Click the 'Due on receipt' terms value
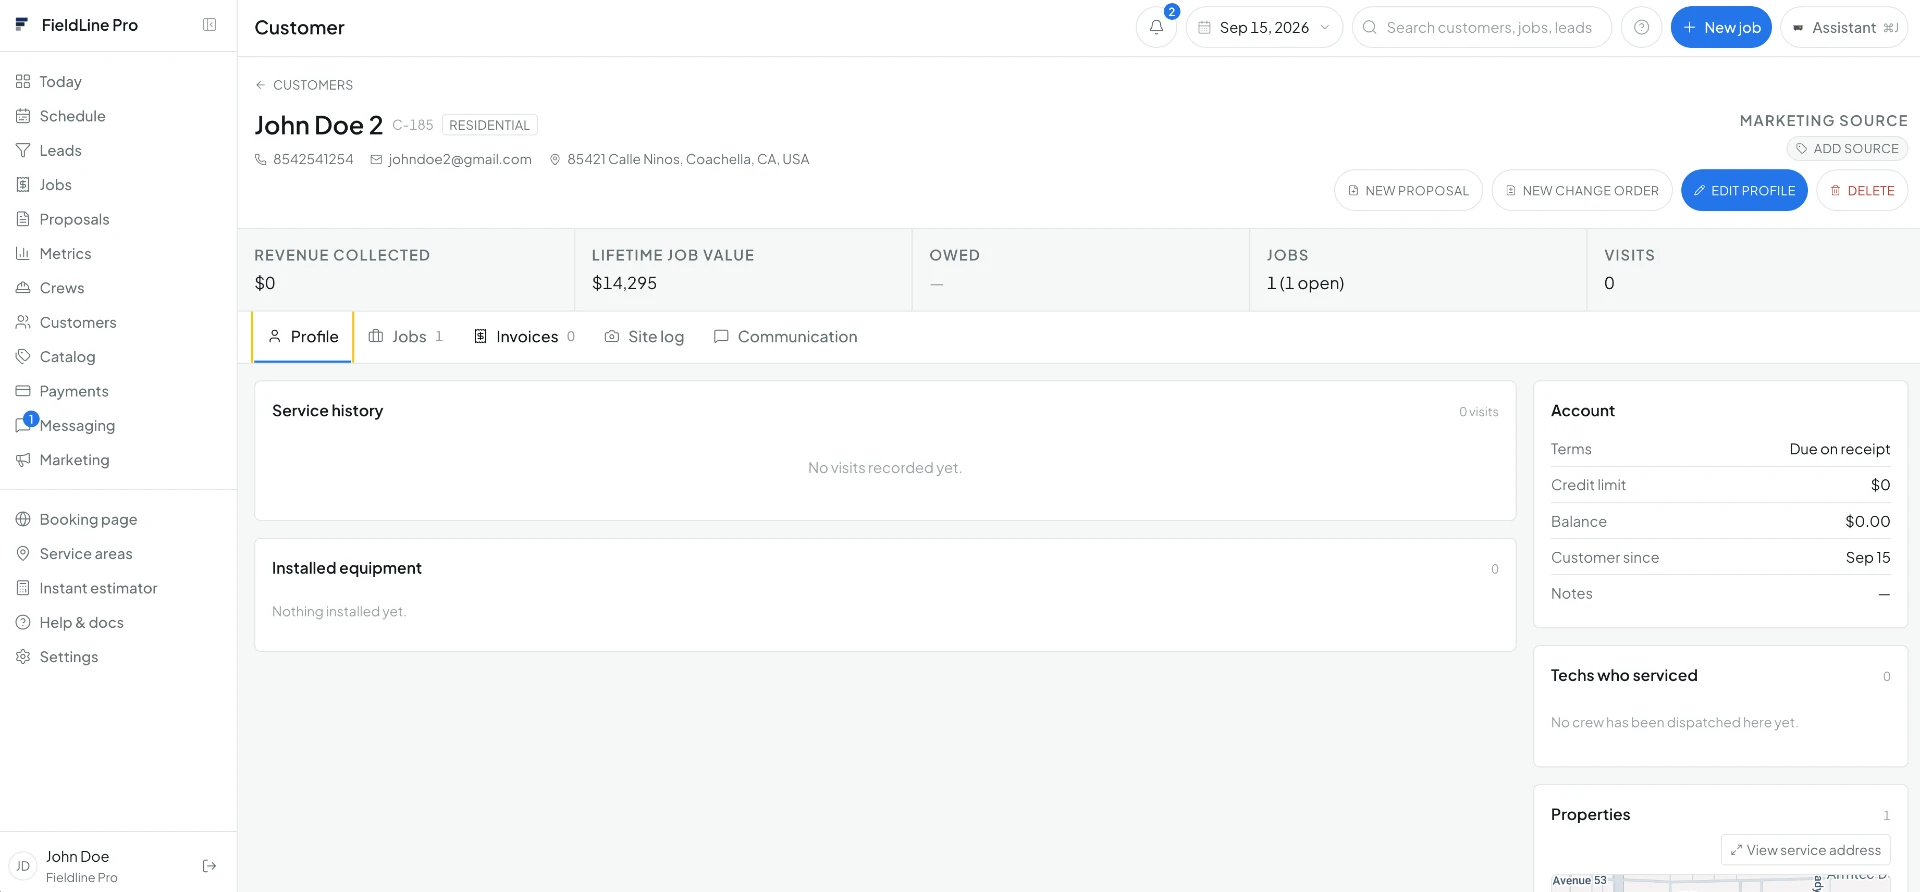 [x=1839, y=449]
